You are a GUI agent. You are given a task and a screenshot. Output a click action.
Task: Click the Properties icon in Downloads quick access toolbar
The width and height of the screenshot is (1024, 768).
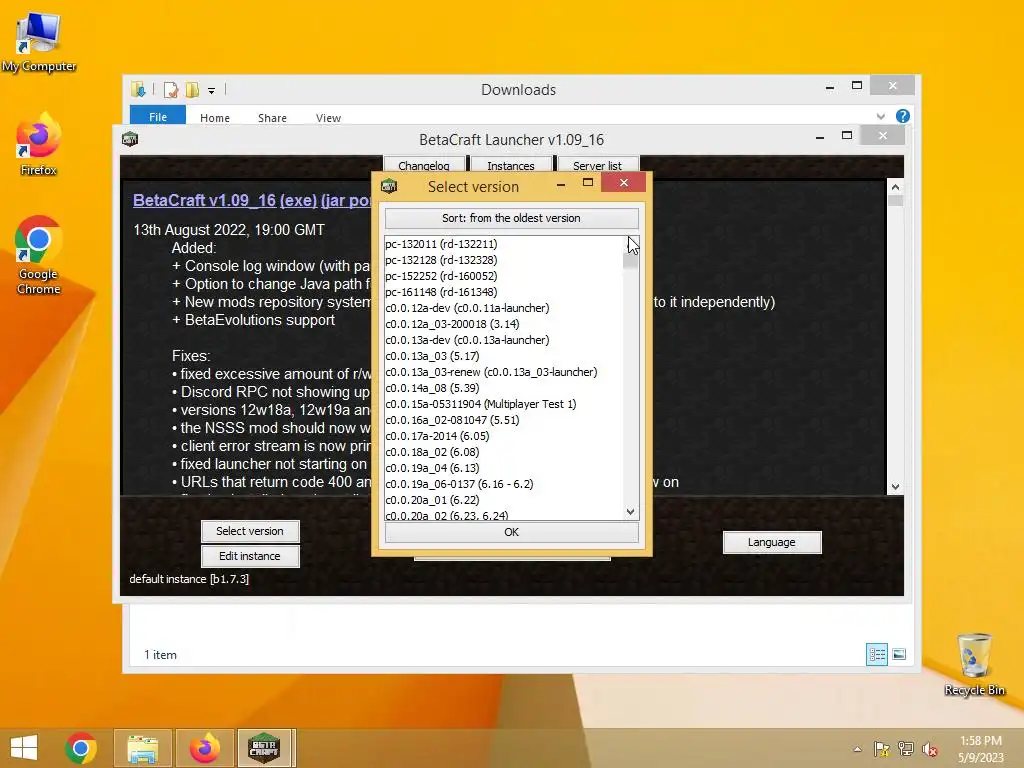tap(170, 89)
